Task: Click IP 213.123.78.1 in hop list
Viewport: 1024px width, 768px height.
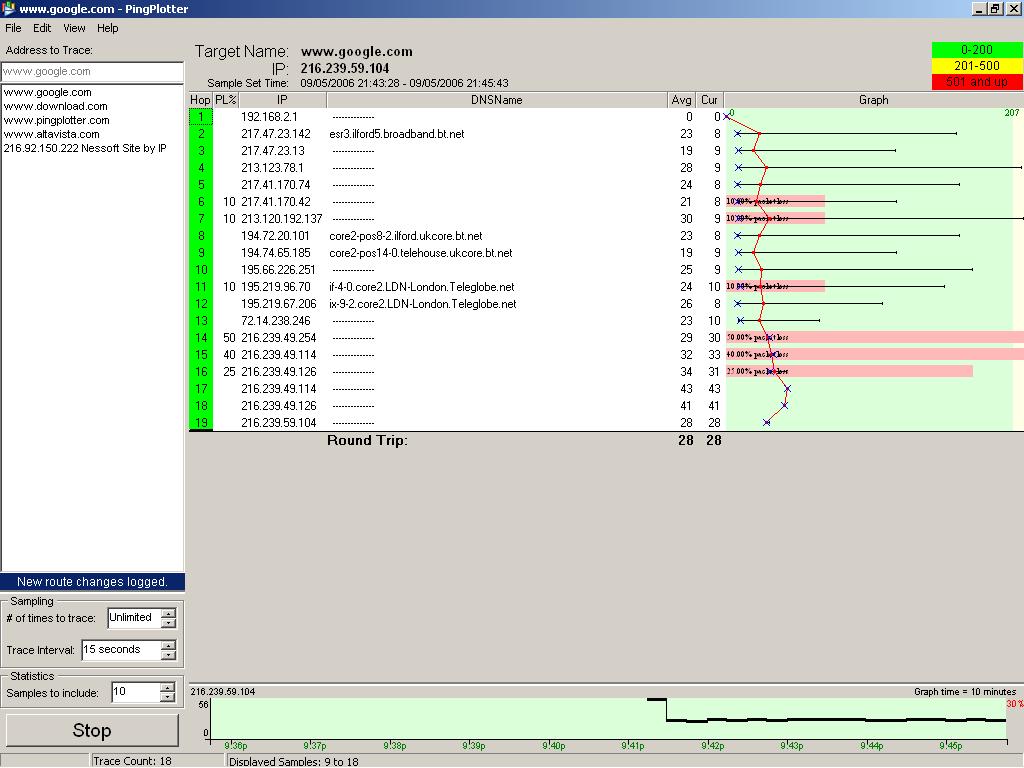Action: pos(272,168)
